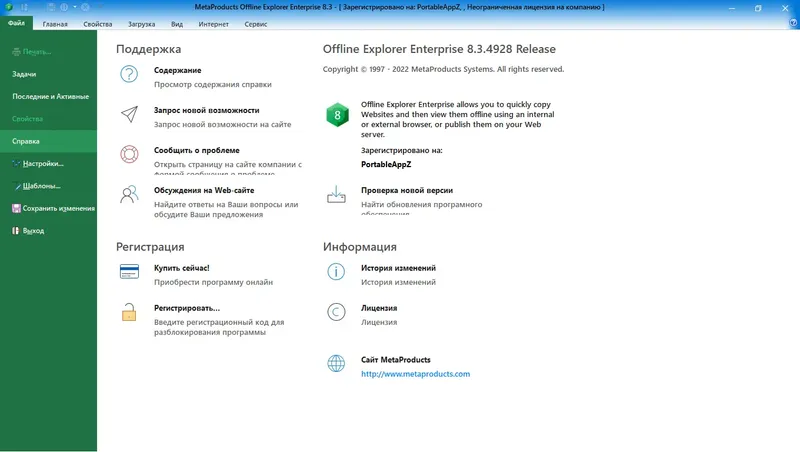Open Обсуждения на Web-сайте
The image size is (800, 452).
(204, 190)
